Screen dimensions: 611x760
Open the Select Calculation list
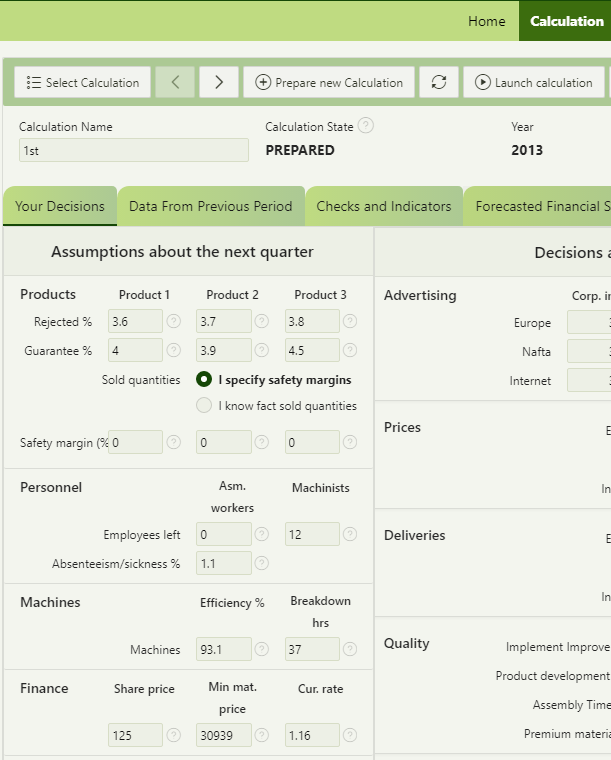pos(84,82)
